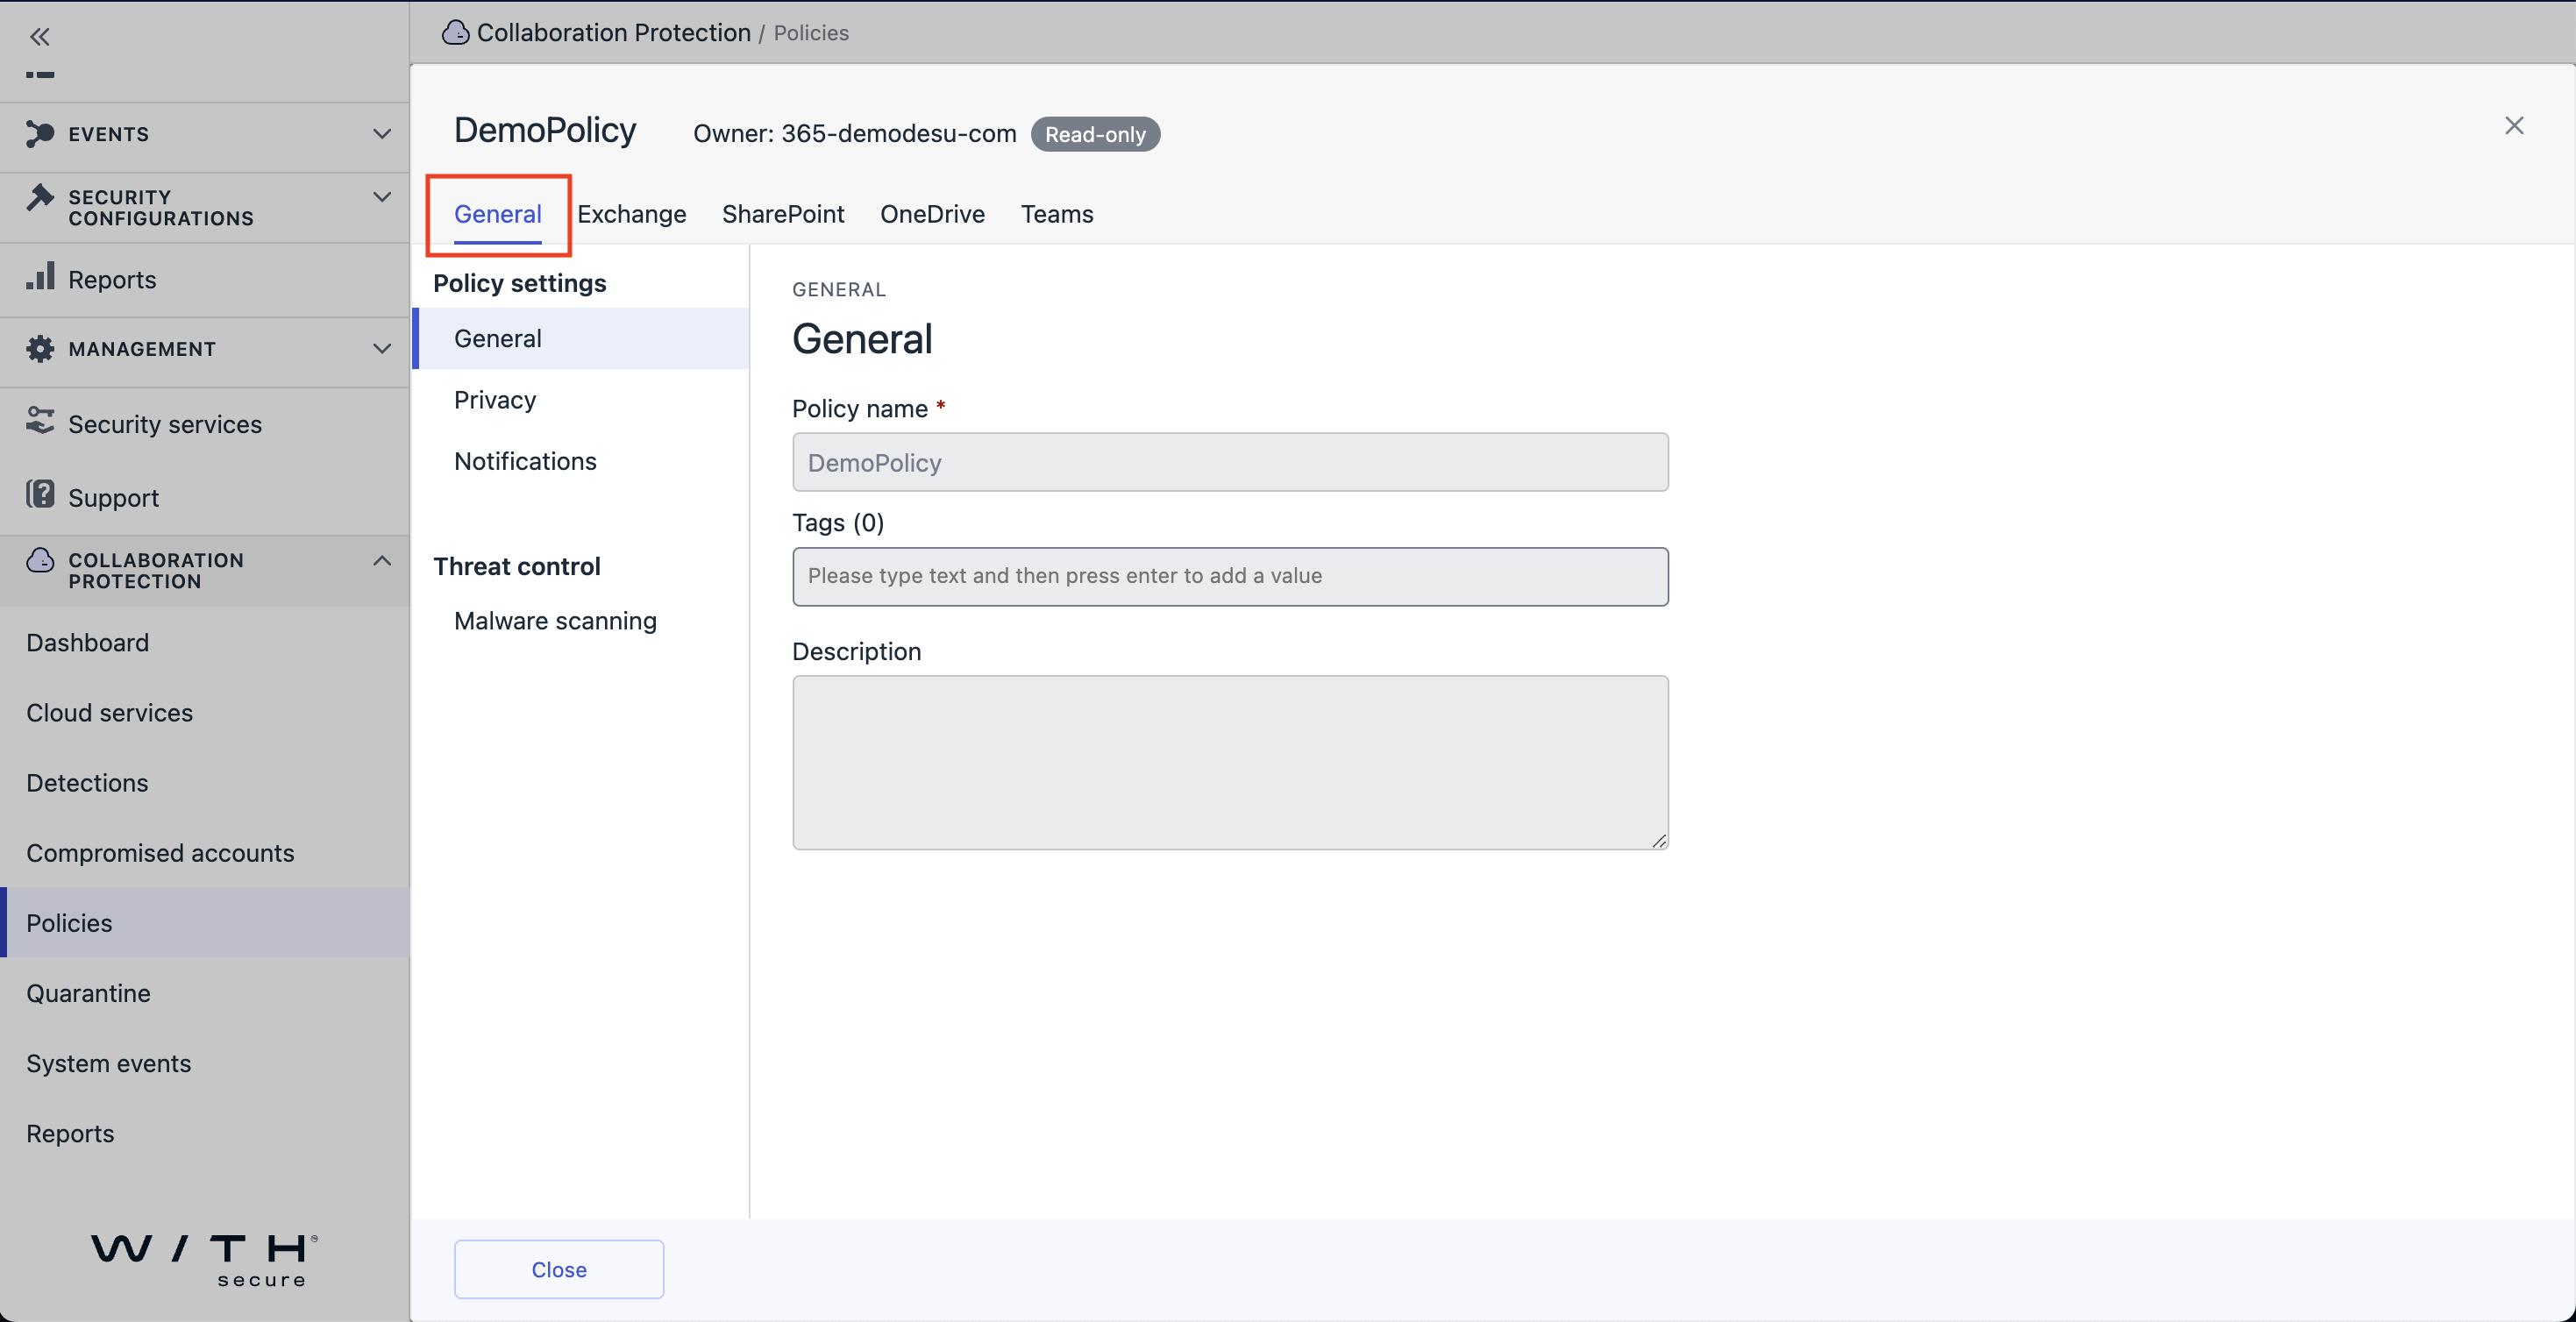Switch to the General tab

(x=498, y=214)
